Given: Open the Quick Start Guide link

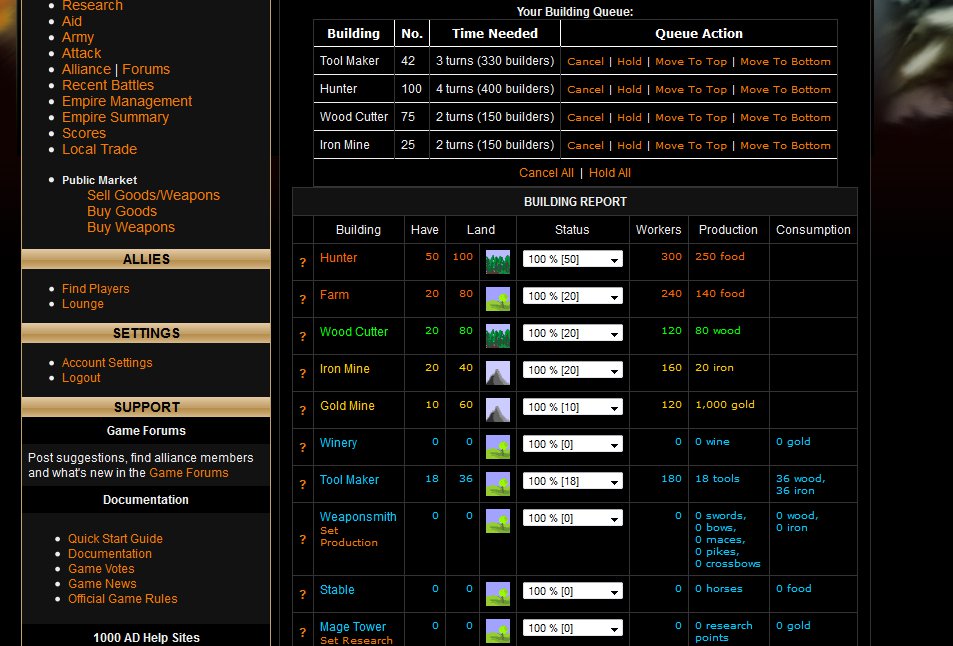Looking at the screenshot, I should (x=115, y=539).
